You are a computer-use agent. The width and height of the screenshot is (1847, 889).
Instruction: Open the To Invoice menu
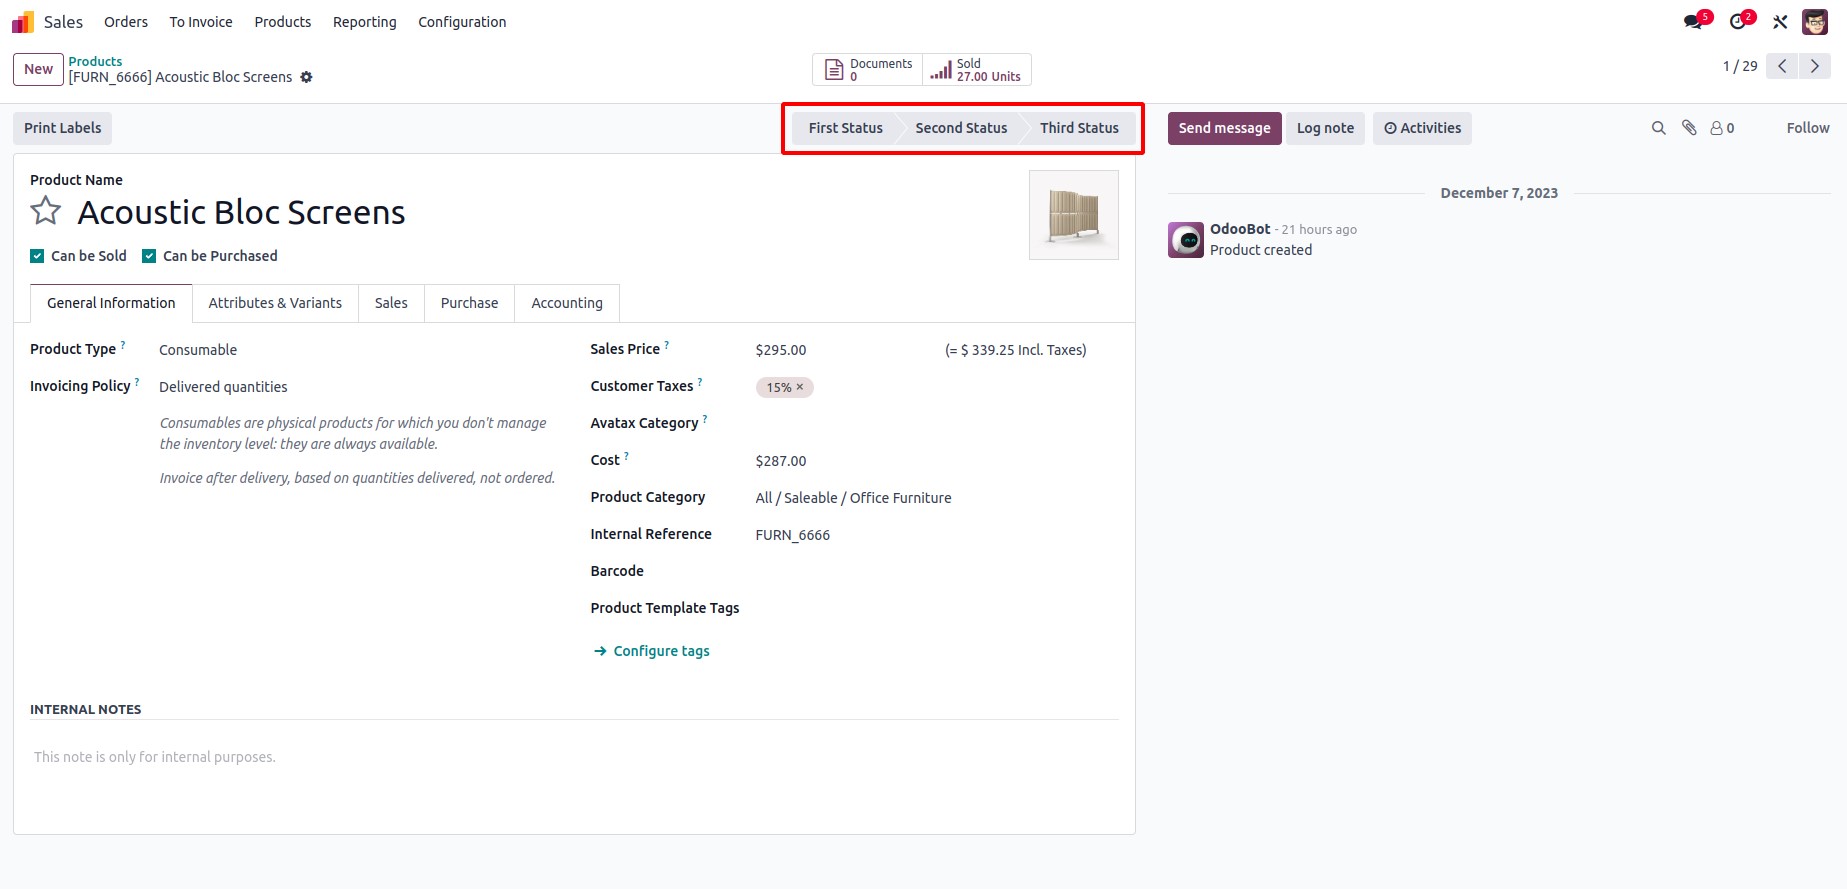201,22
